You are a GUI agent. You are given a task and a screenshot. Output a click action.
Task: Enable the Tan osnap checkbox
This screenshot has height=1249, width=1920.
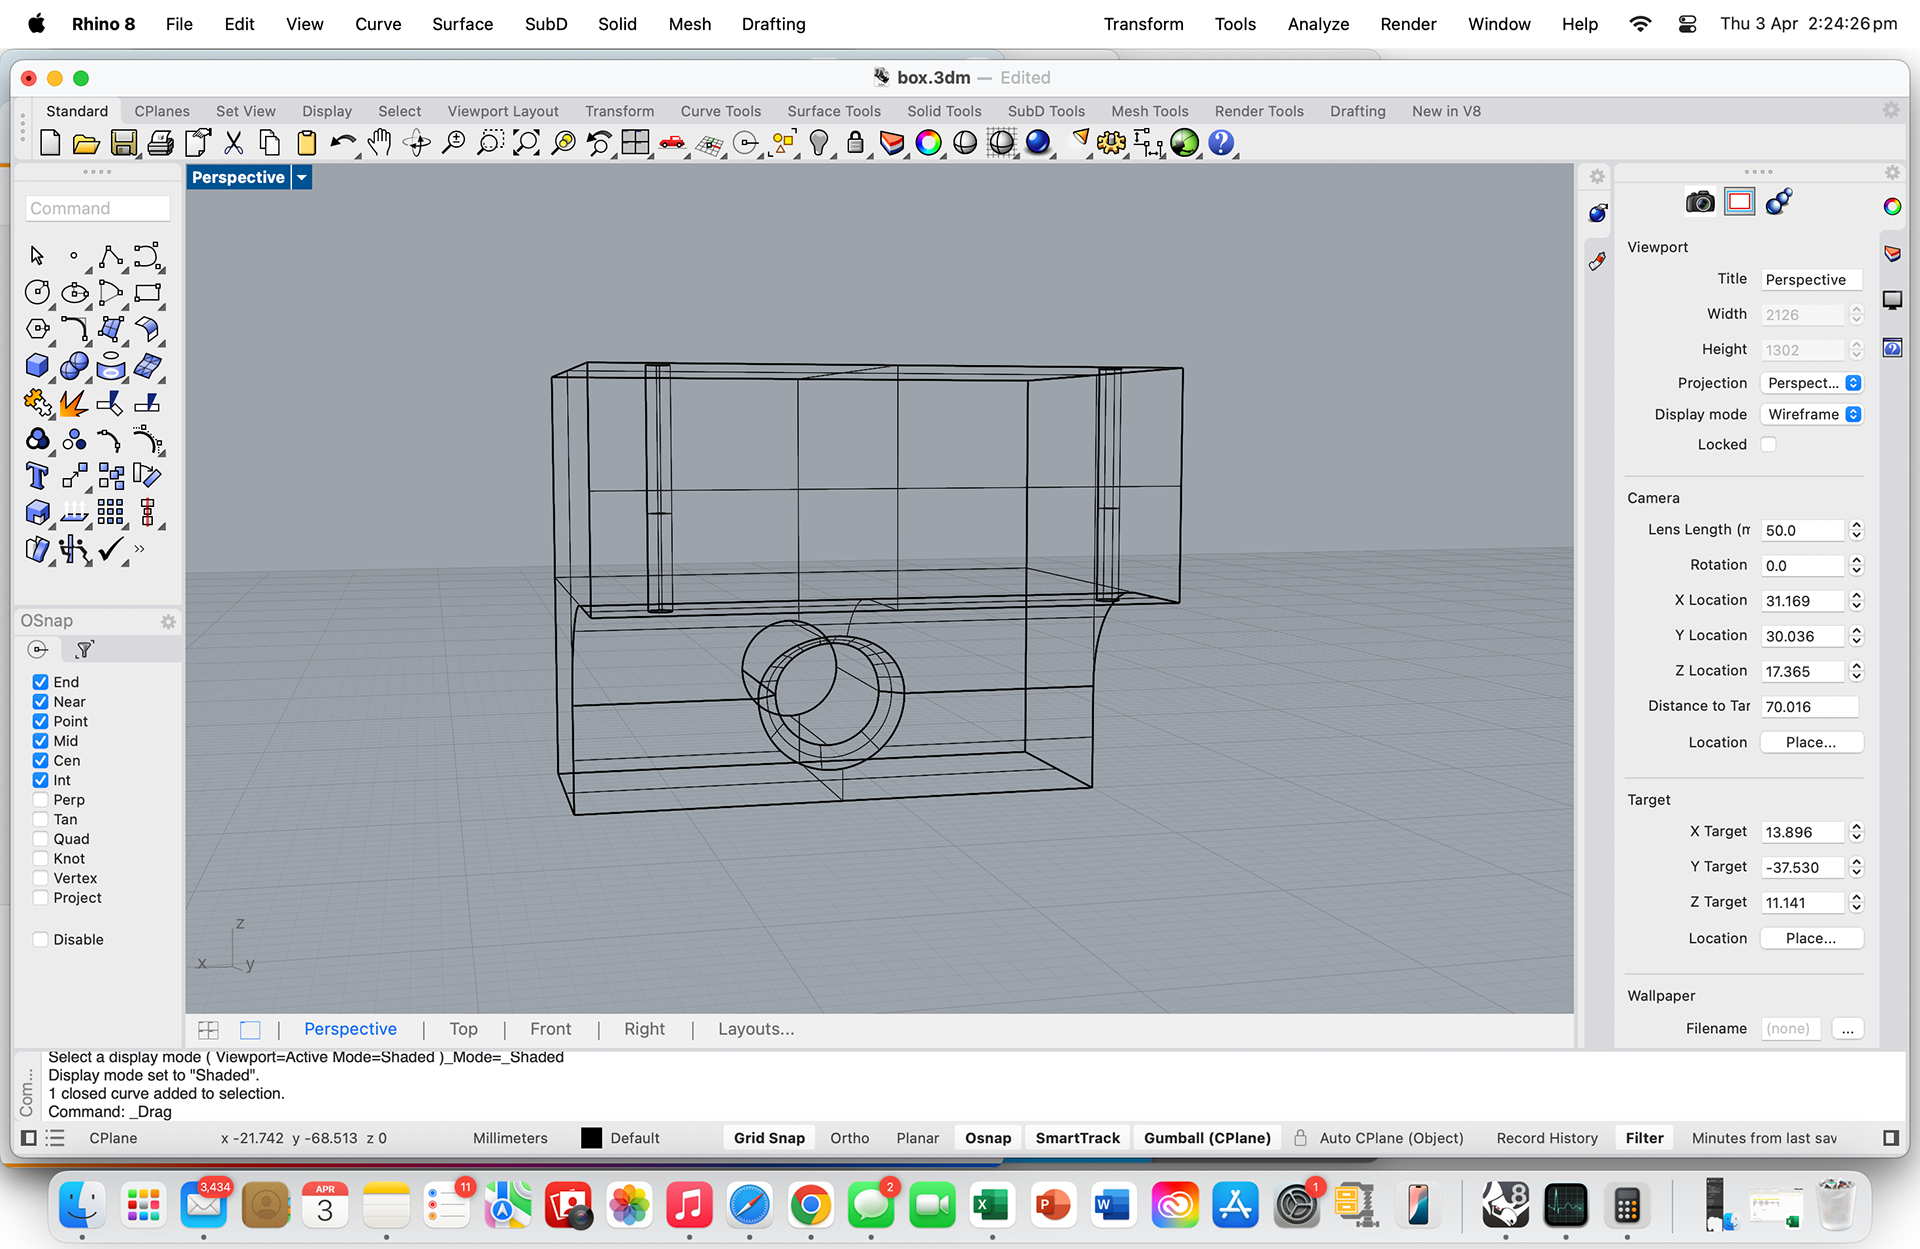tap(40, 819)
